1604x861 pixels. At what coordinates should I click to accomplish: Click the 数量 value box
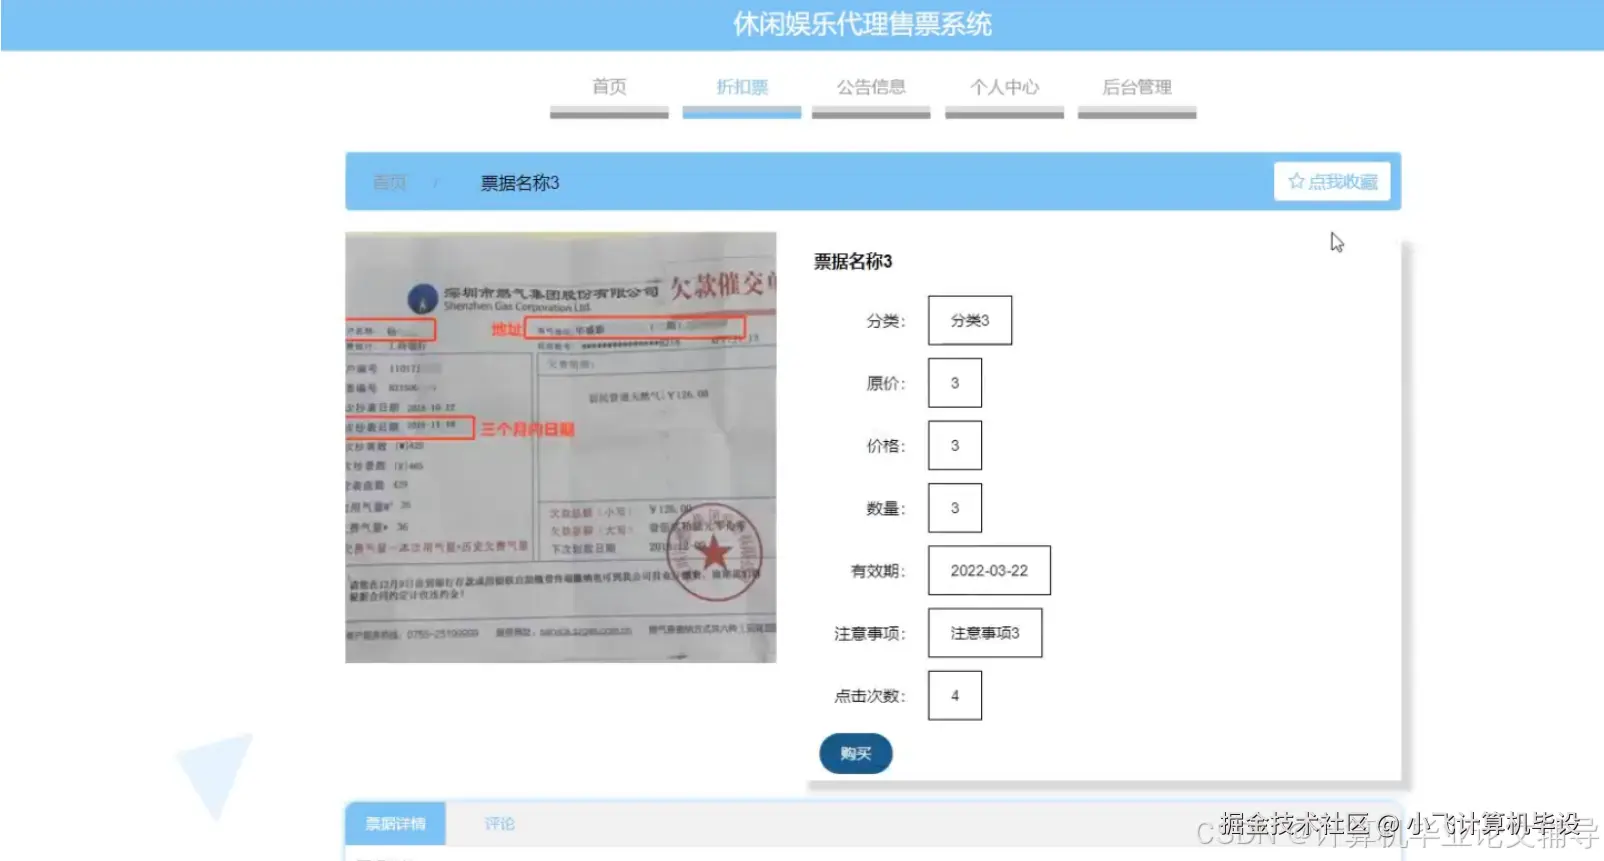pyautogui.click(x=955, y=508)
